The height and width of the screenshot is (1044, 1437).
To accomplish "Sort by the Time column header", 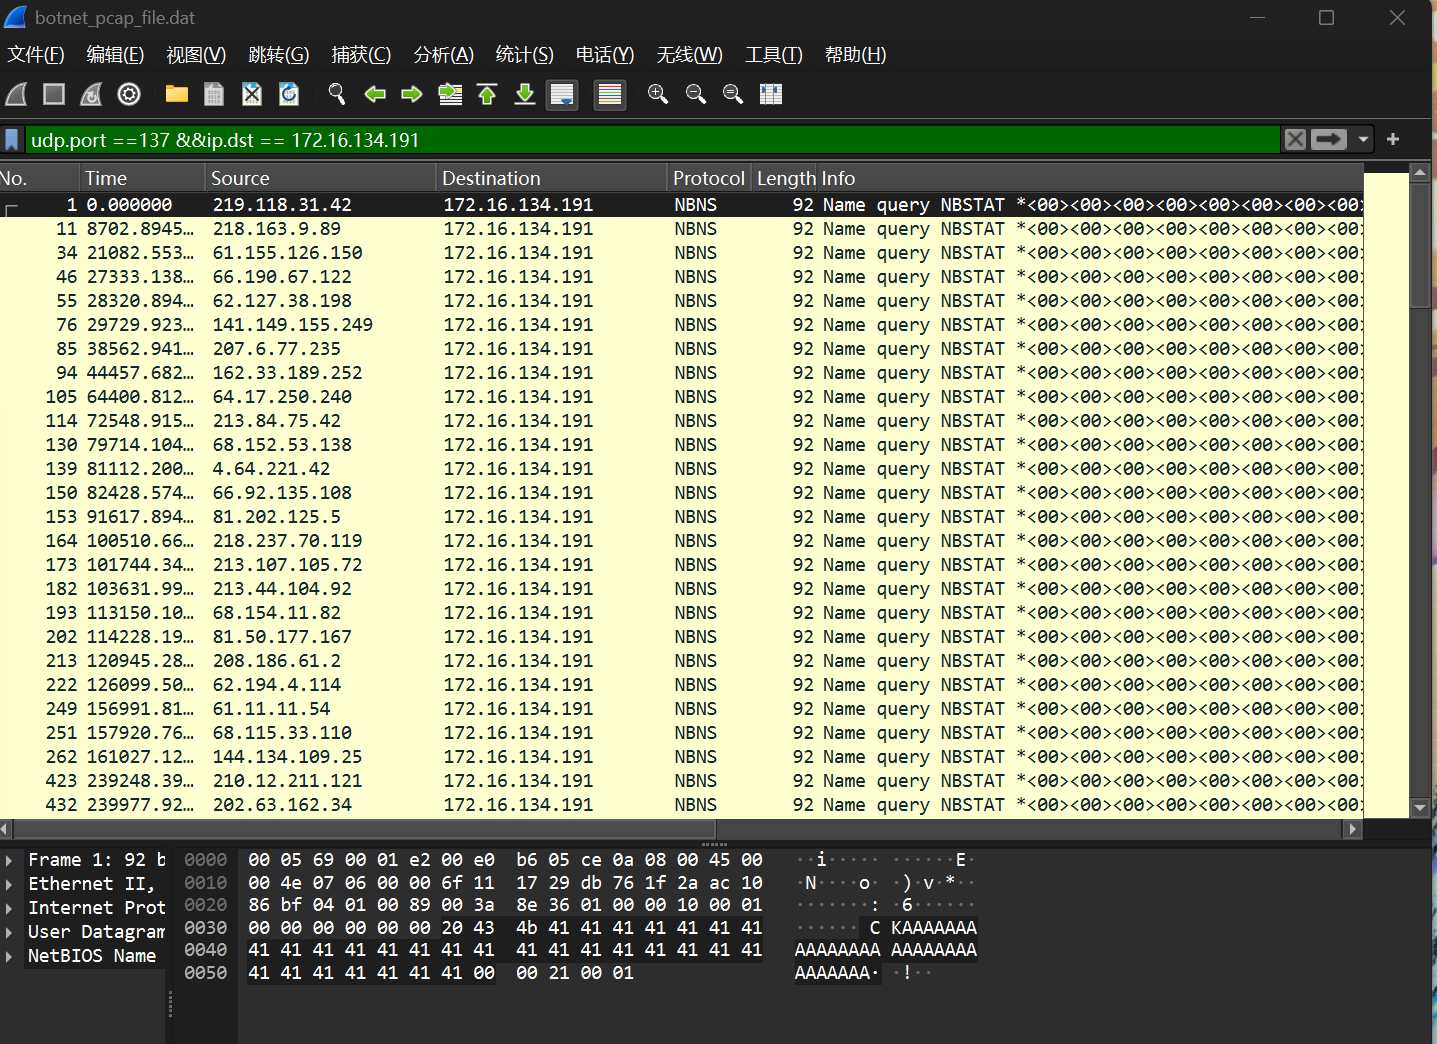I will pos(142,178).
